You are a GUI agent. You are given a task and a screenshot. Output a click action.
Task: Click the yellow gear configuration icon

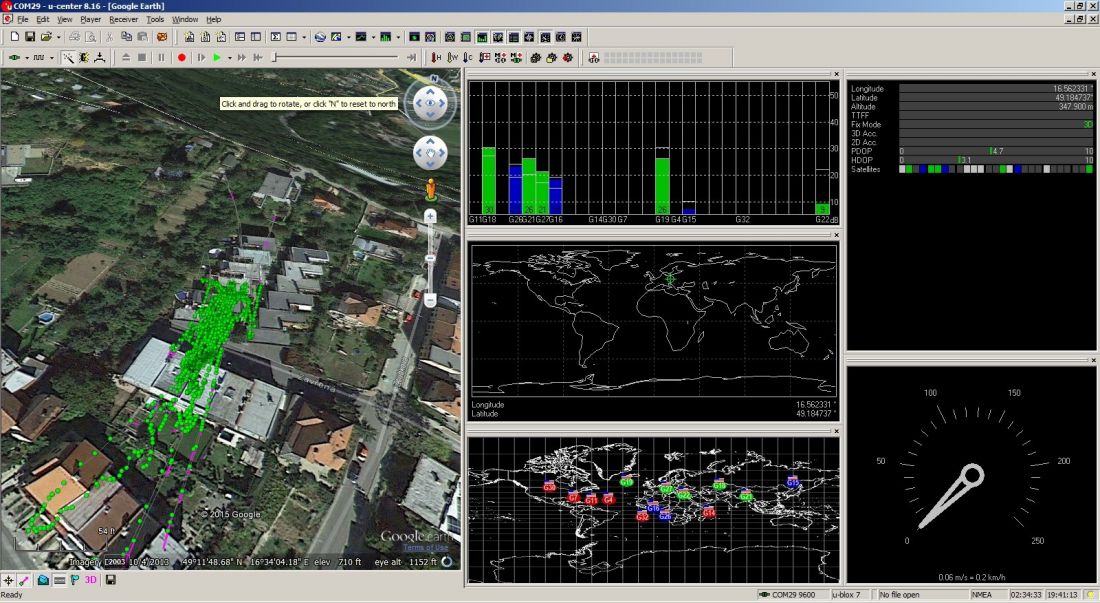pos(551,57)
